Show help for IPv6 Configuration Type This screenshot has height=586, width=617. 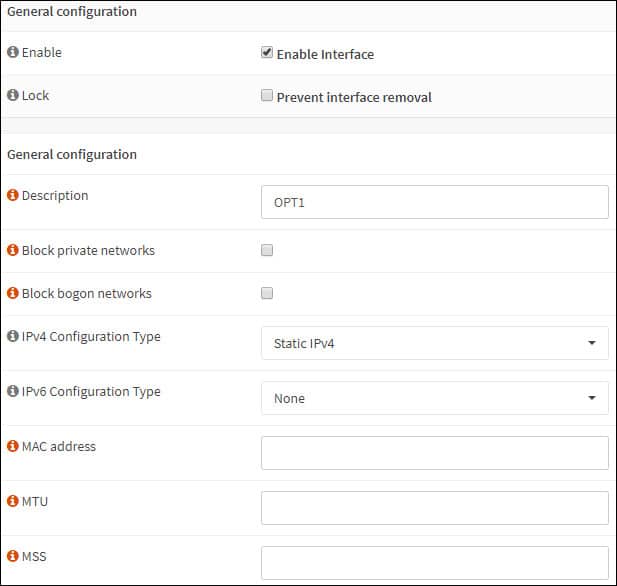pyautogui.click(x=13, y=392)
